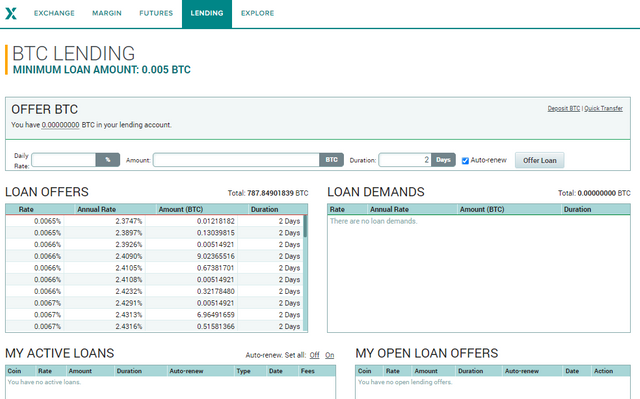
Task: Go to the Futures tab
Action: [156, 13]
